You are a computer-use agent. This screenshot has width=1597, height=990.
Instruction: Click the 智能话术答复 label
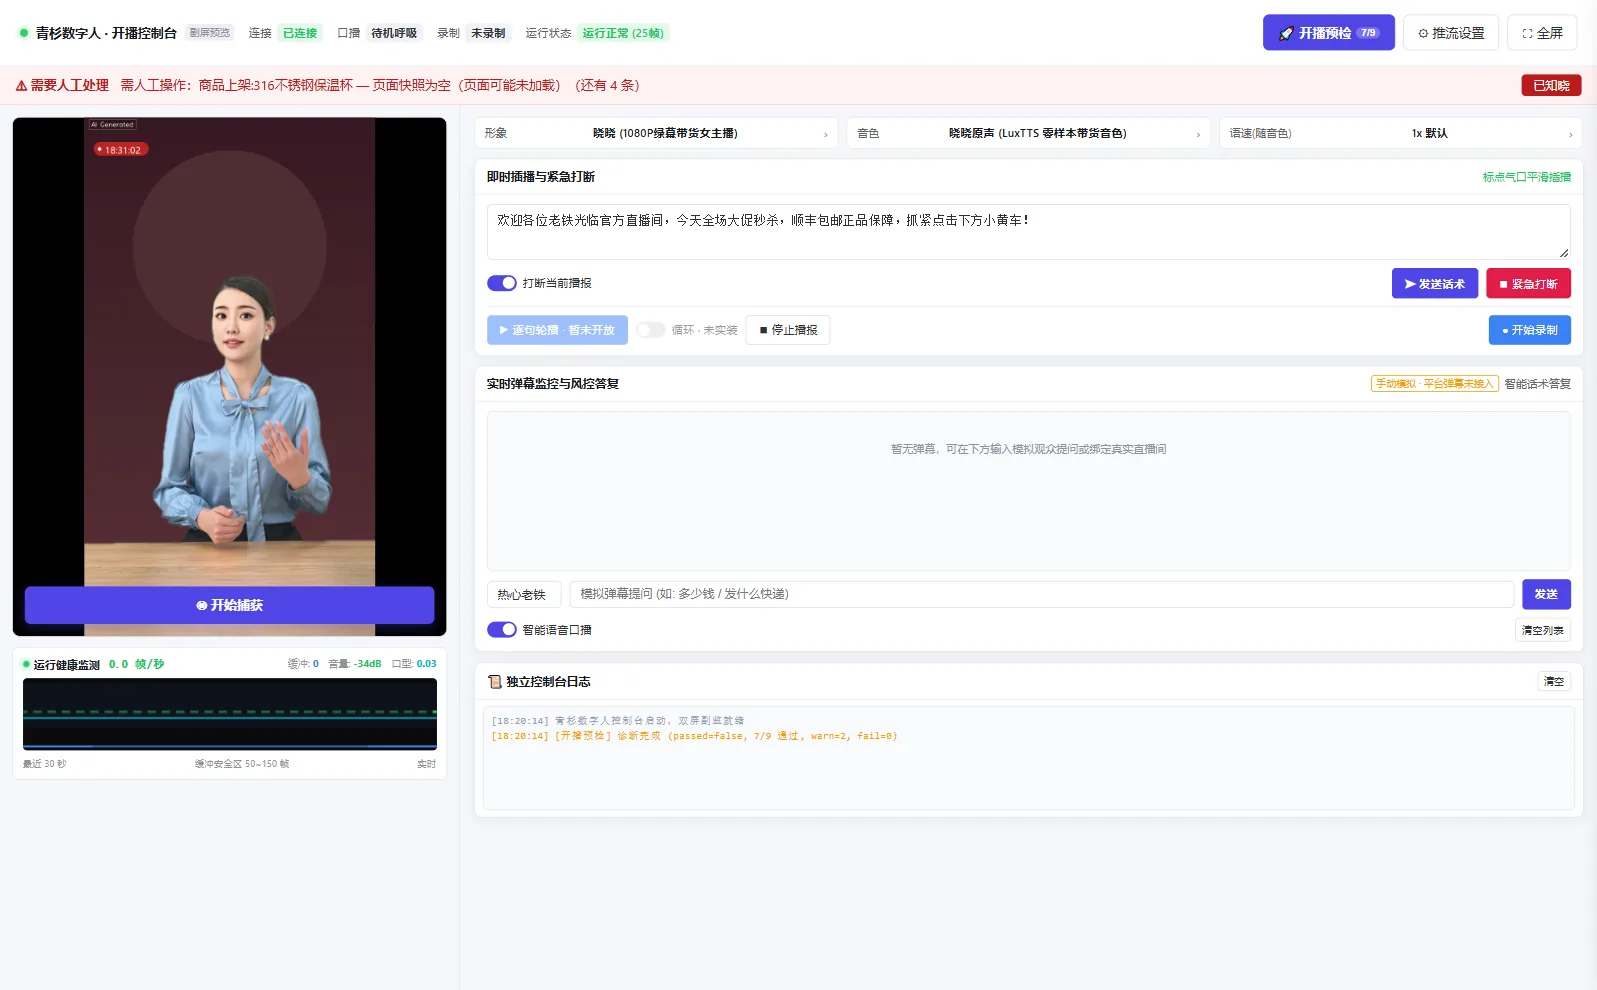1538,384
